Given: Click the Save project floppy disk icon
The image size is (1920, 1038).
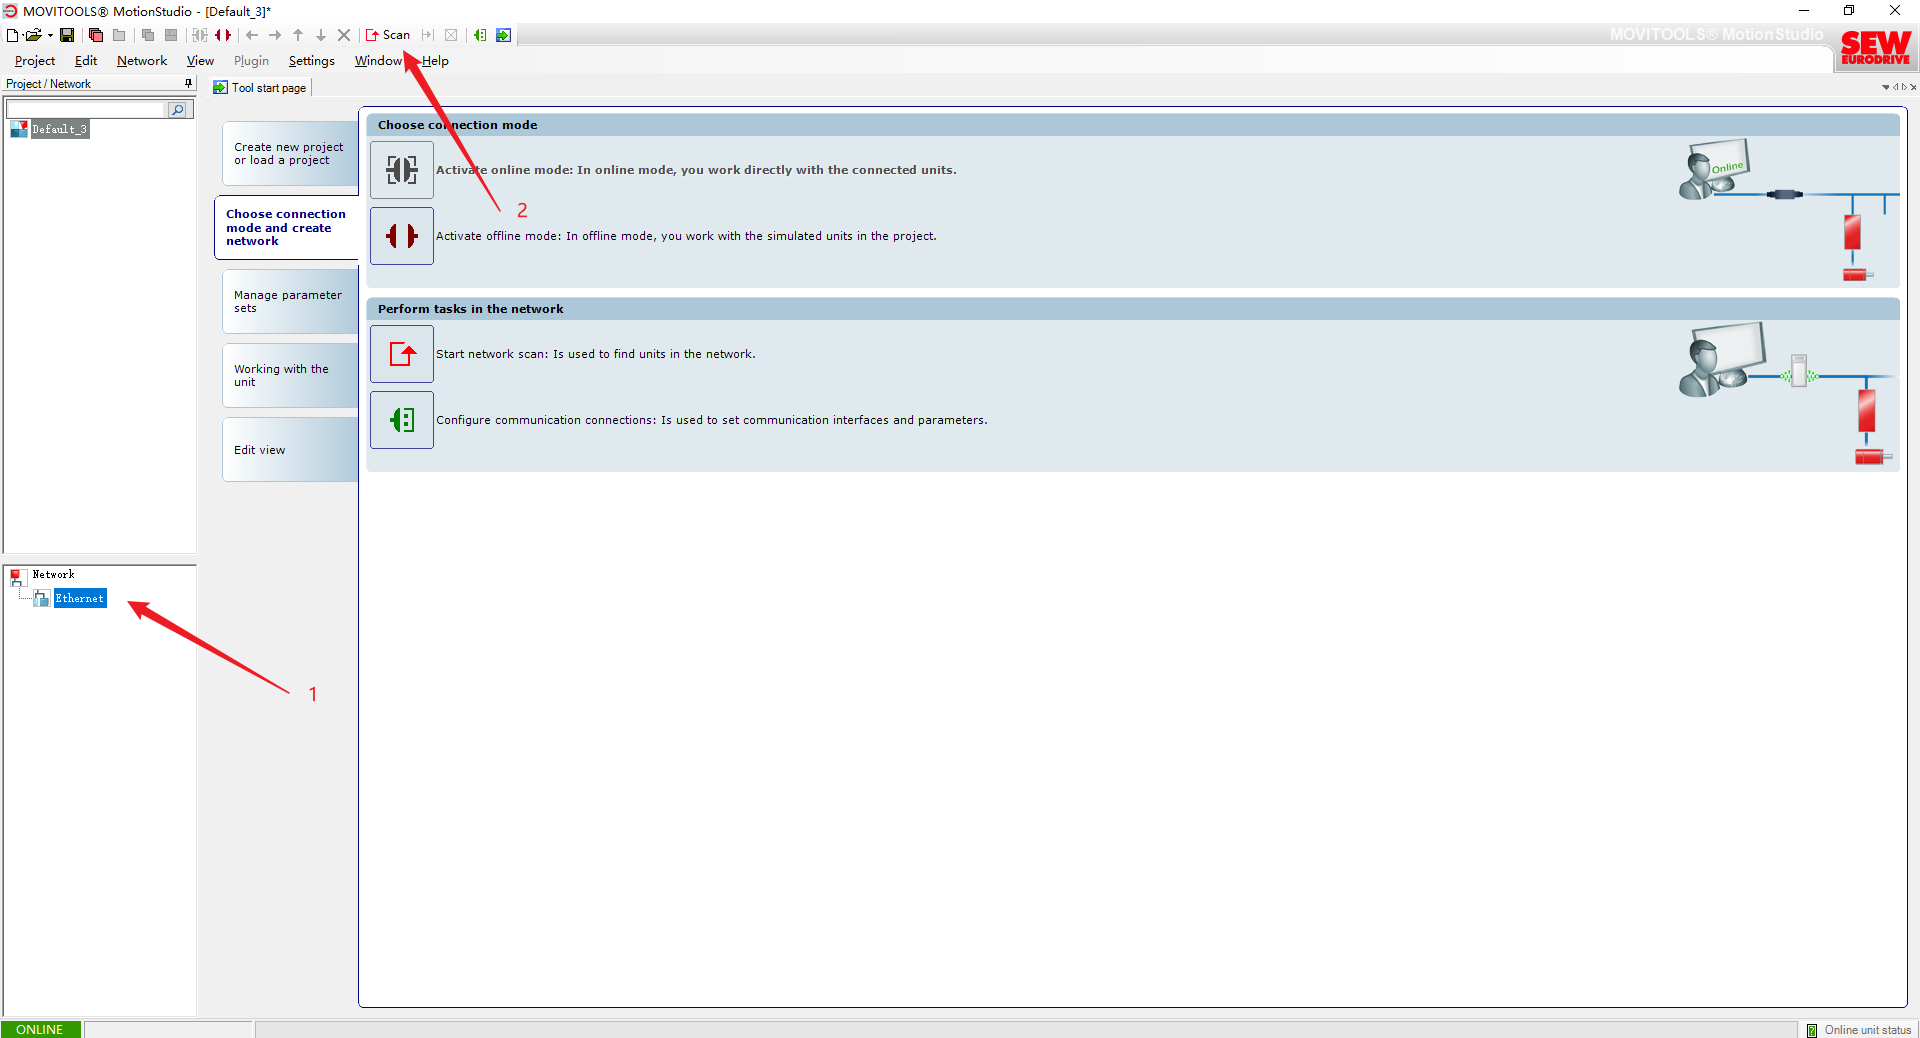Looking at the screenshot, I should pyautogui.click(x=67, y=35).
